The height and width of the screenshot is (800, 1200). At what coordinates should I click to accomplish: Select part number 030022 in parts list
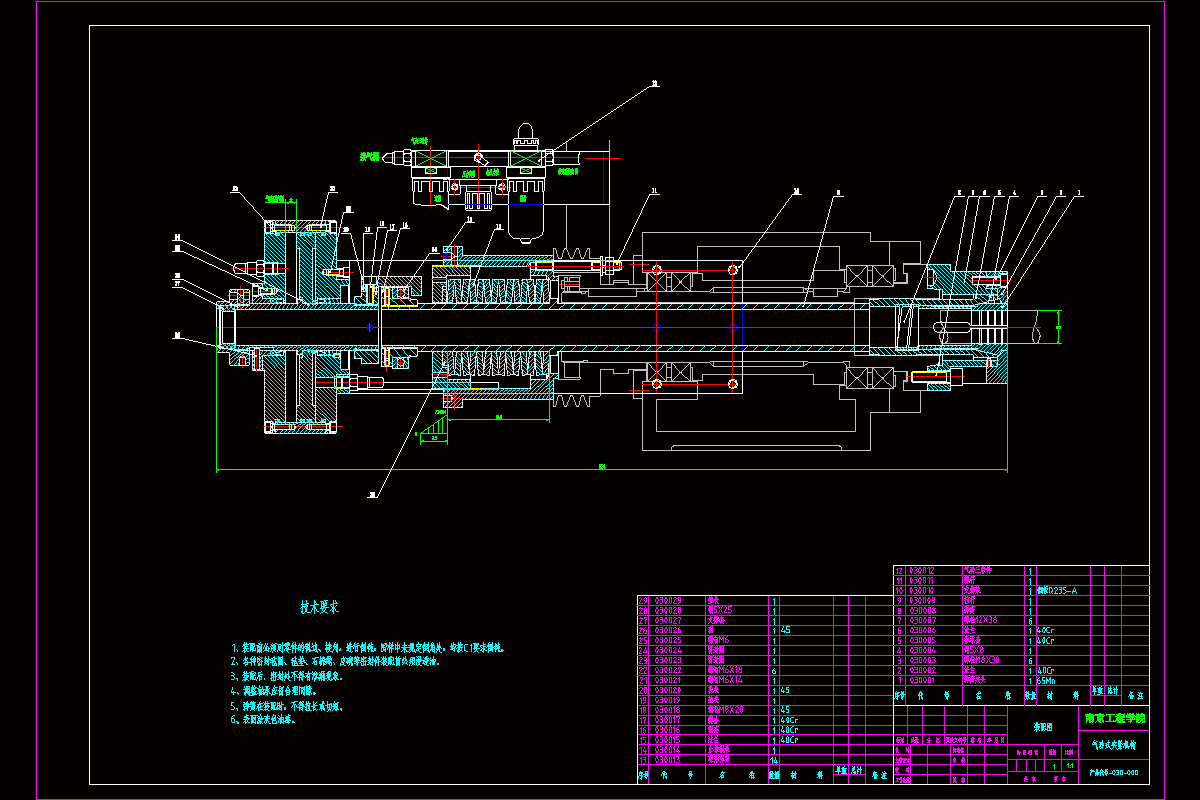[x=668, y=670]
